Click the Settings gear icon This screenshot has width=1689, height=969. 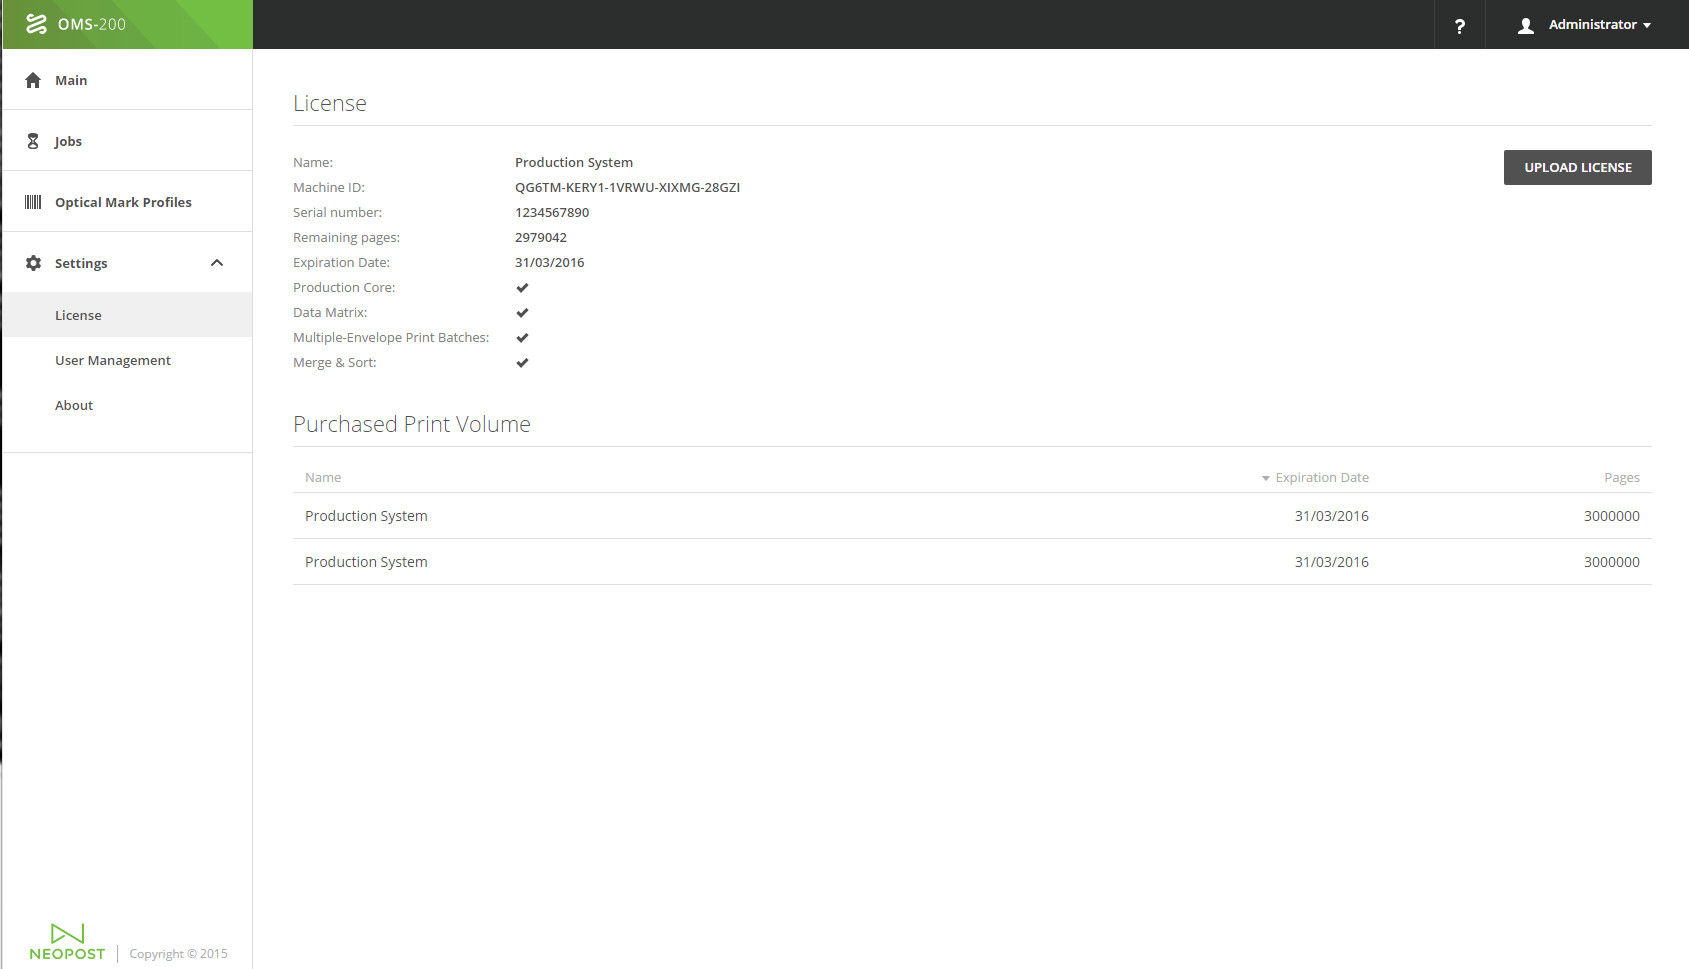(x=33, y=263)
